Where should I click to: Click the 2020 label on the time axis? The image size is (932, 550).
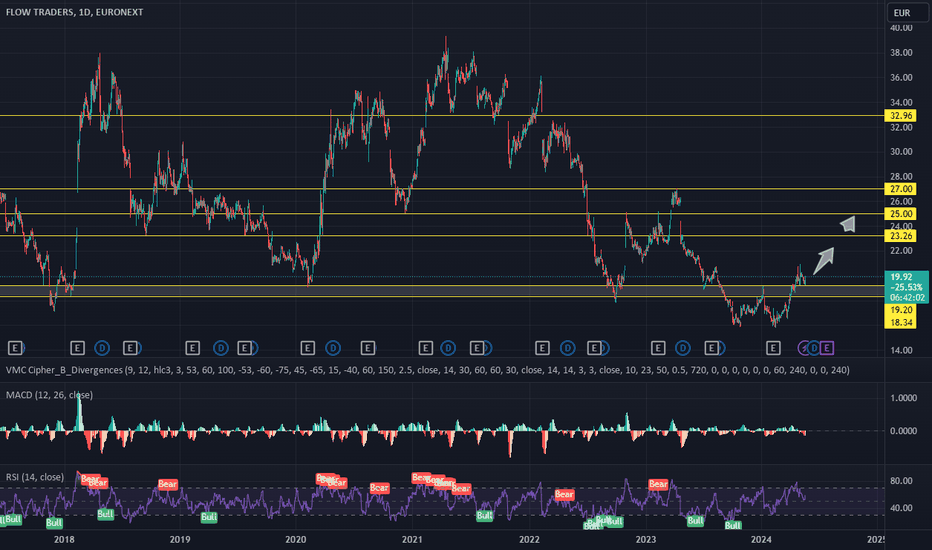[x=295, y=539]
